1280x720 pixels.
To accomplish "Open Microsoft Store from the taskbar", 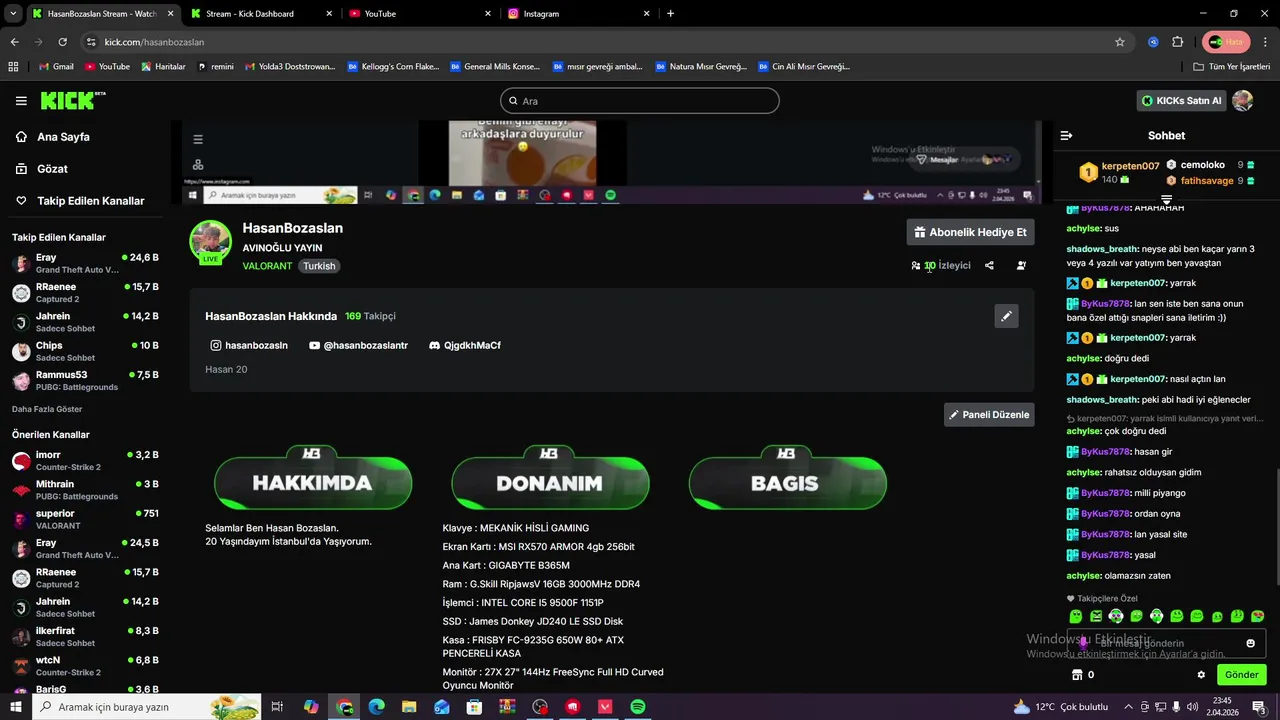I will coord(475,707).
